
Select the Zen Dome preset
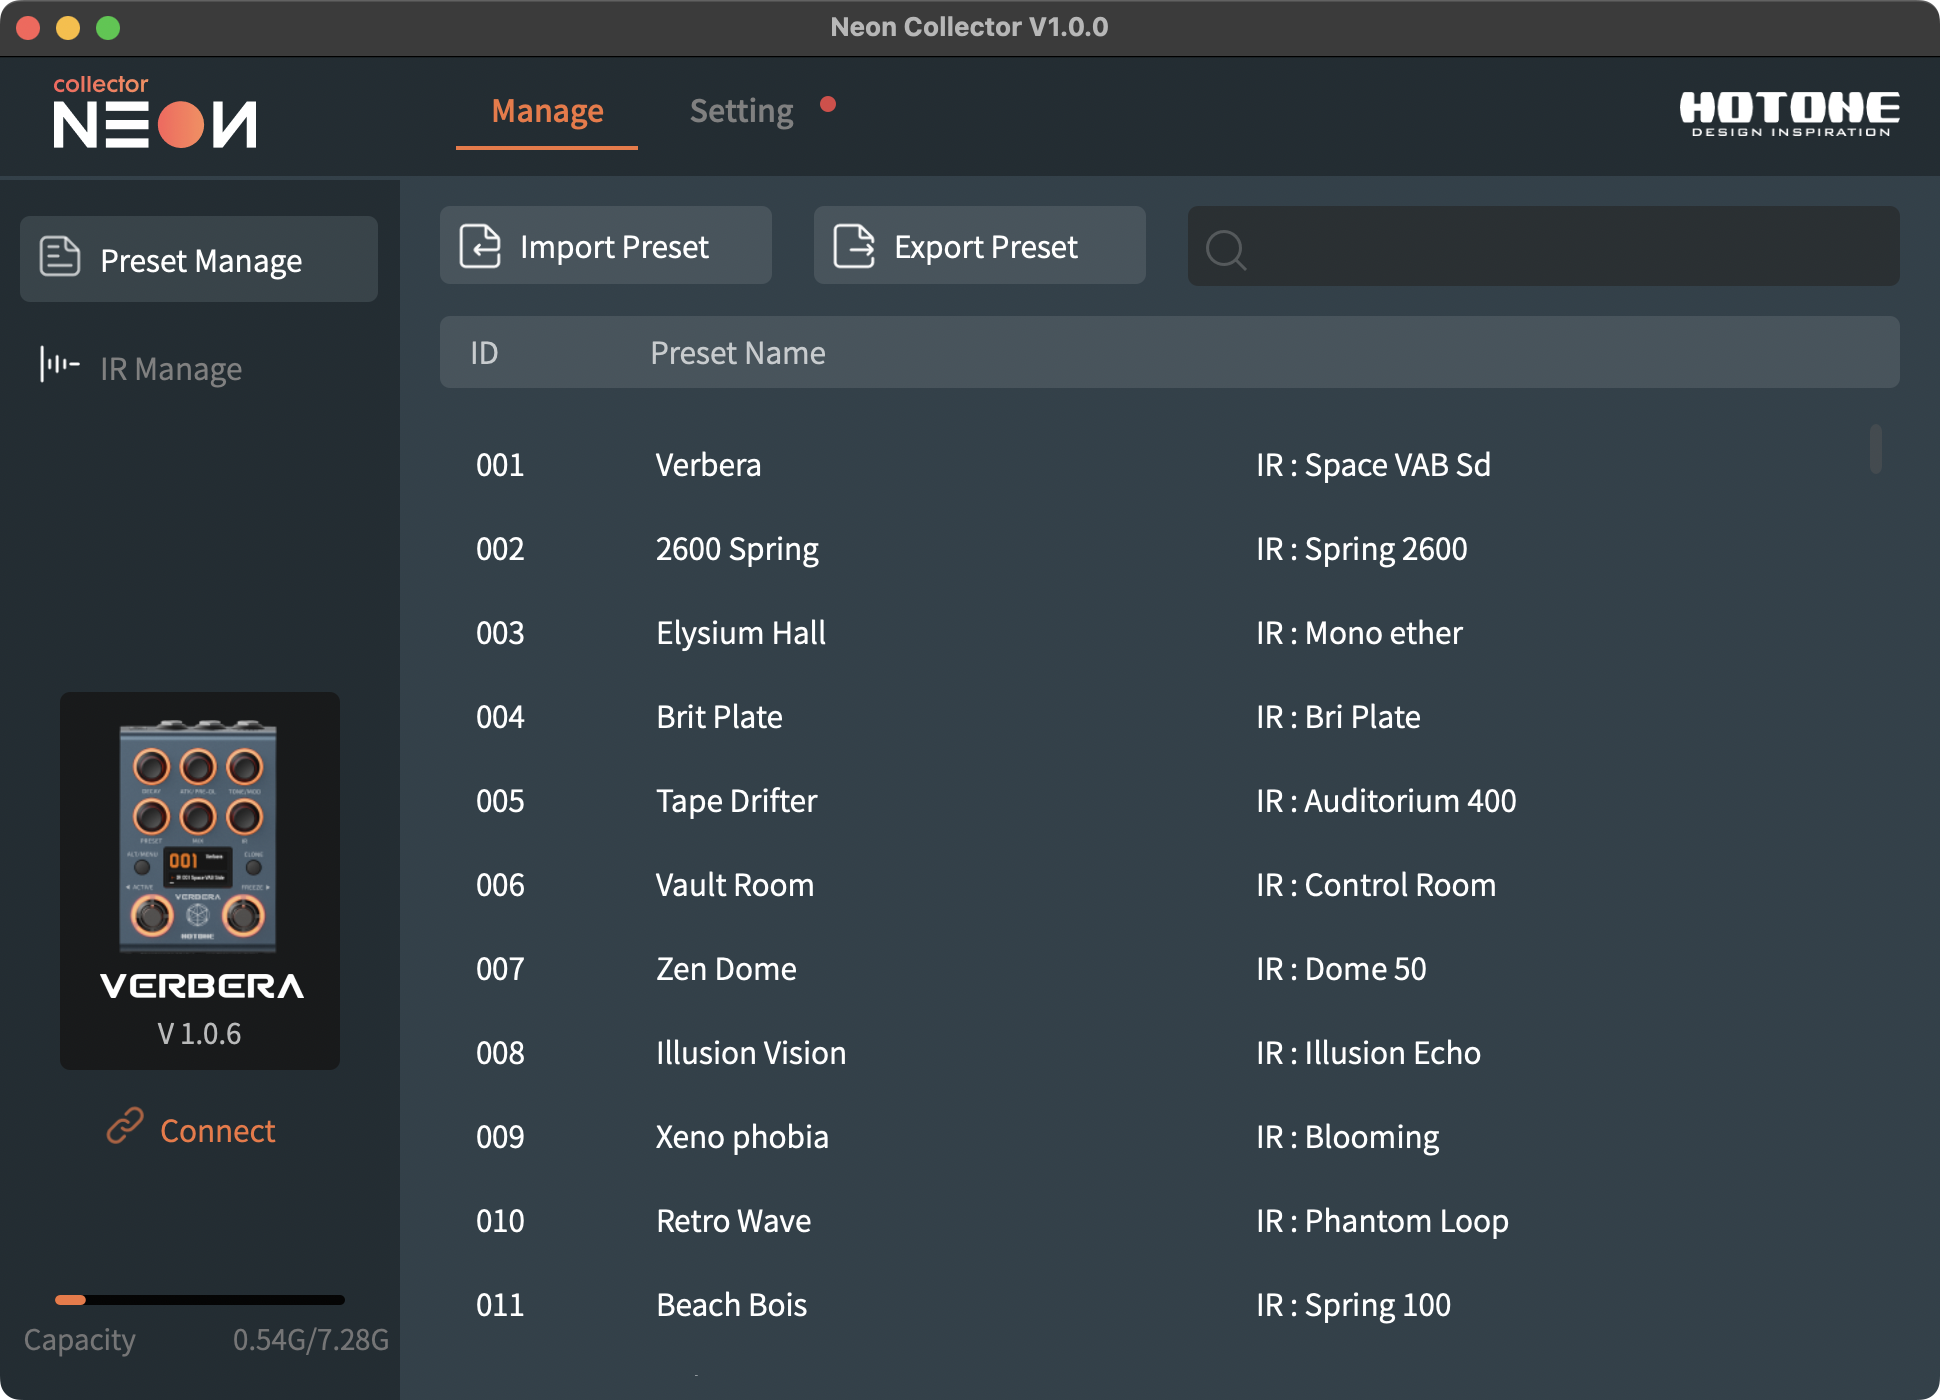[1150, 969]
